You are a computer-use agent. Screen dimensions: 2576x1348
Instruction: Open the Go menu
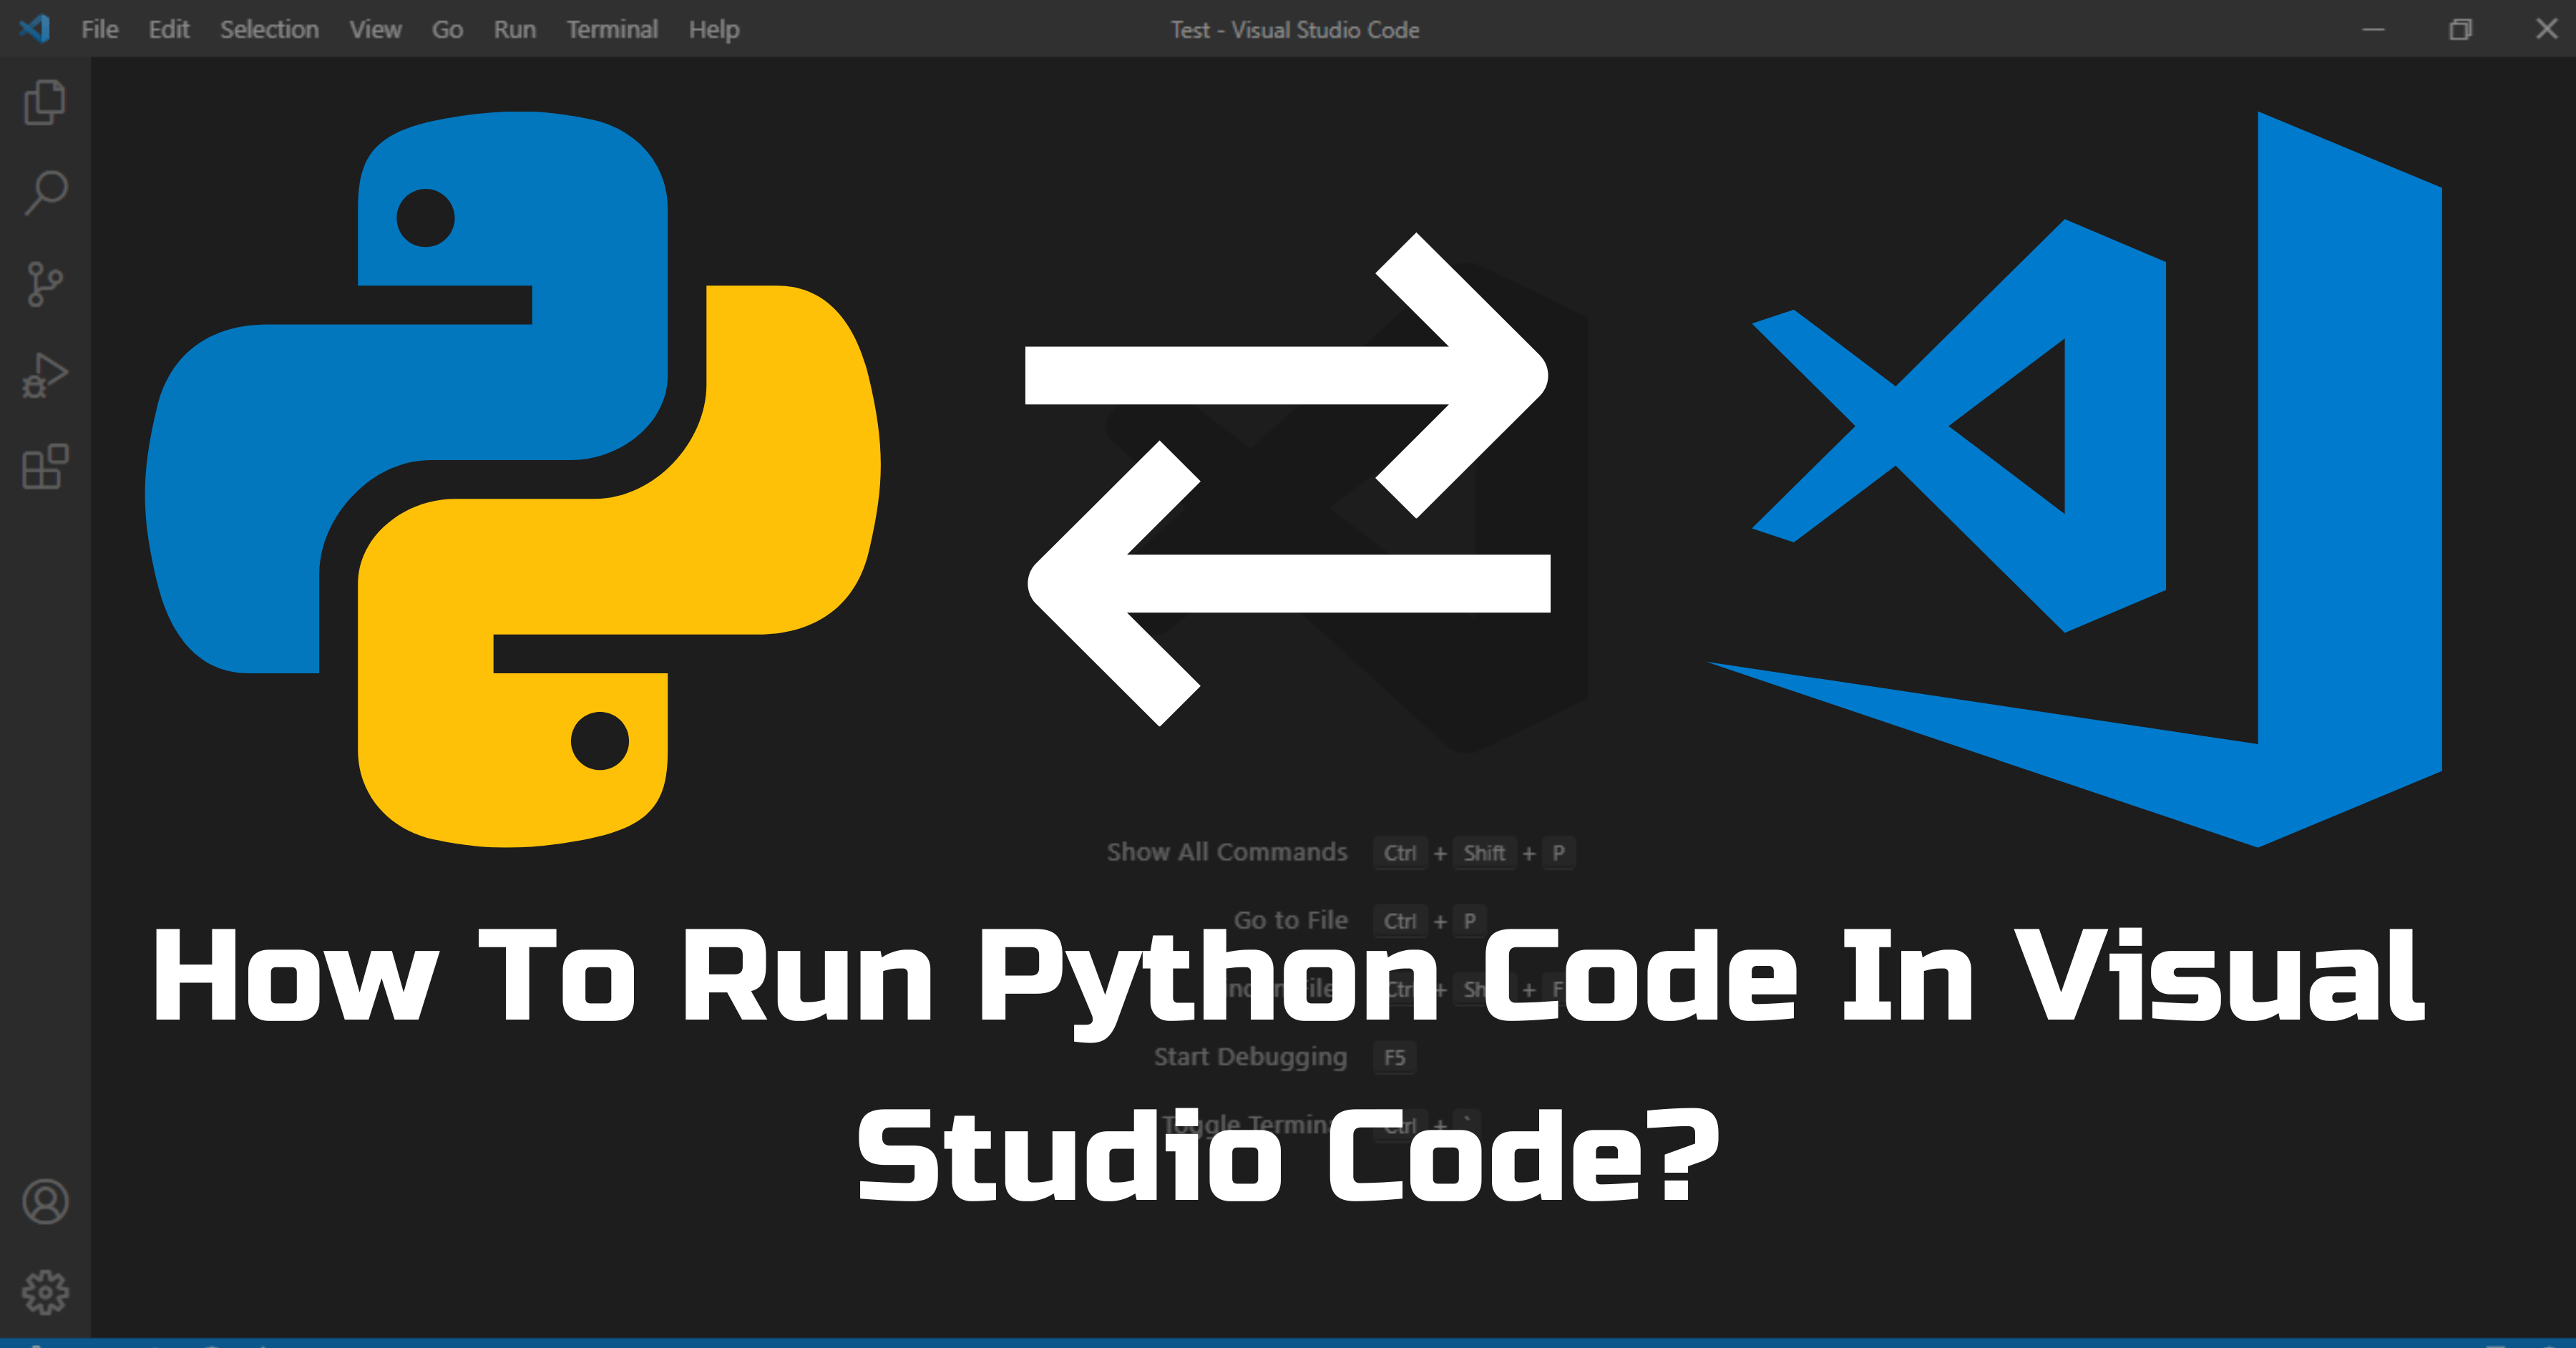447,30
